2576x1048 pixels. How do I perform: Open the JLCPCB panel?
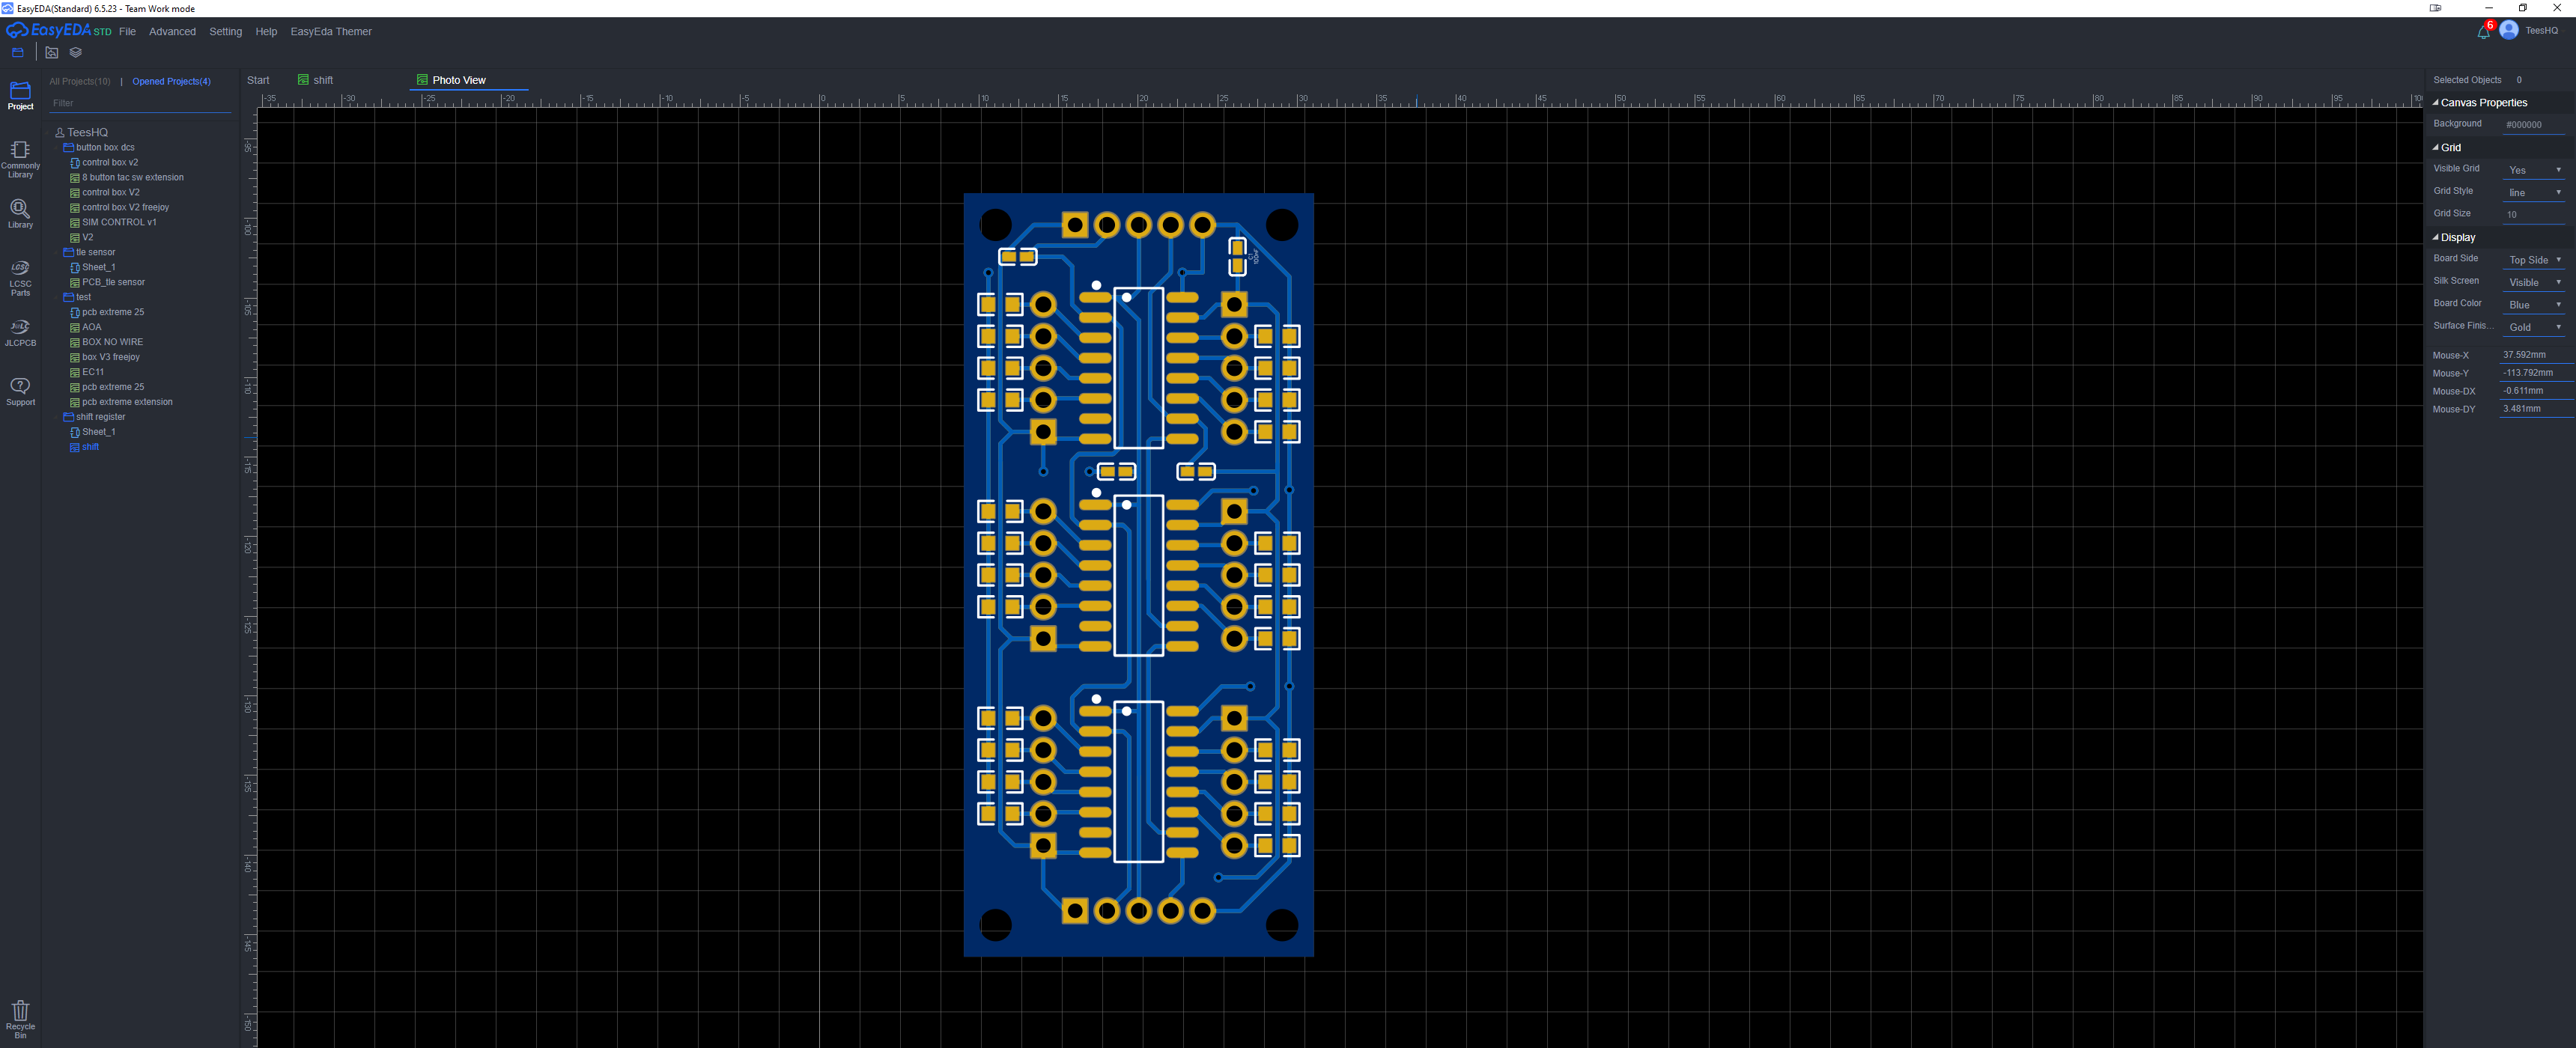(20, 331)
